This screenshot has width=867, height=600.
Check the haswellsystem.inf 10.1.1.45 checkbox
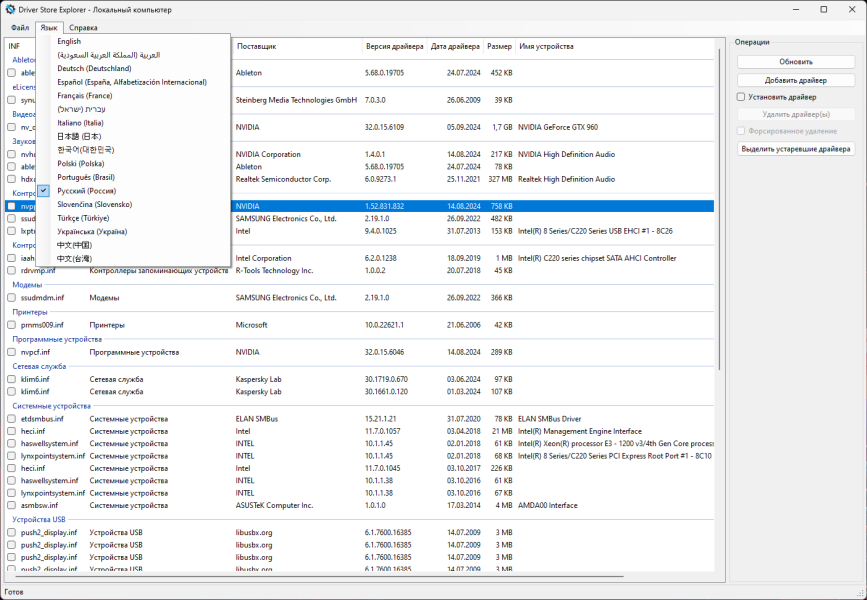(x=12, y=444)
